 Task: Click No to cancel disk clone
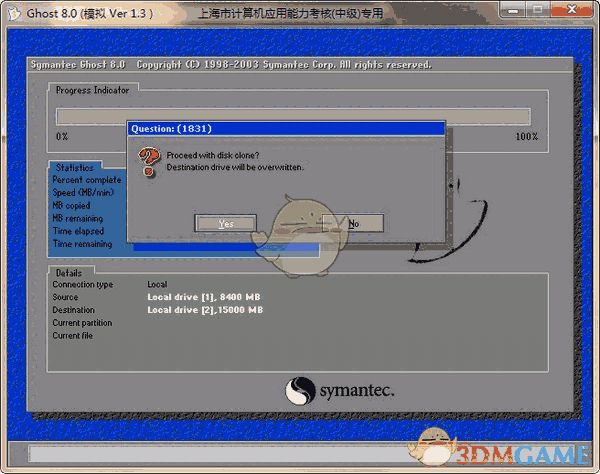pos(353,223)
